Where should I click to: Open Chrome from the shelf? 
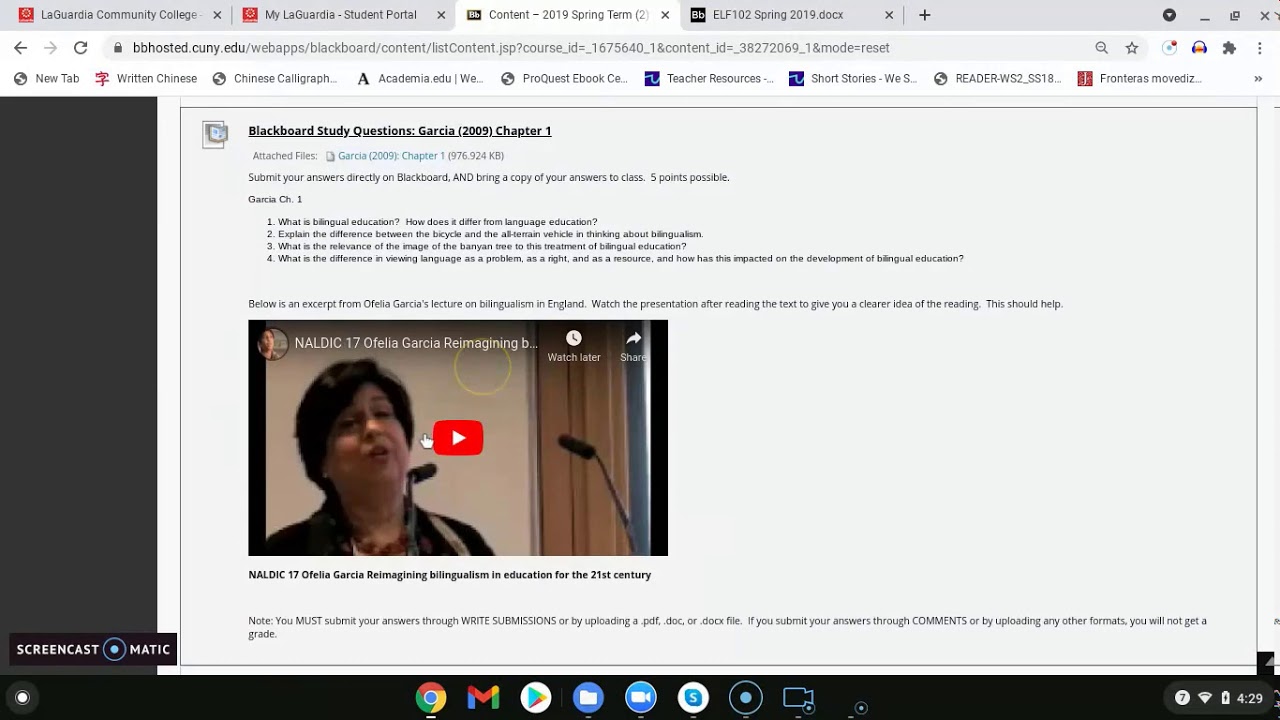click(x=431, y=698)
